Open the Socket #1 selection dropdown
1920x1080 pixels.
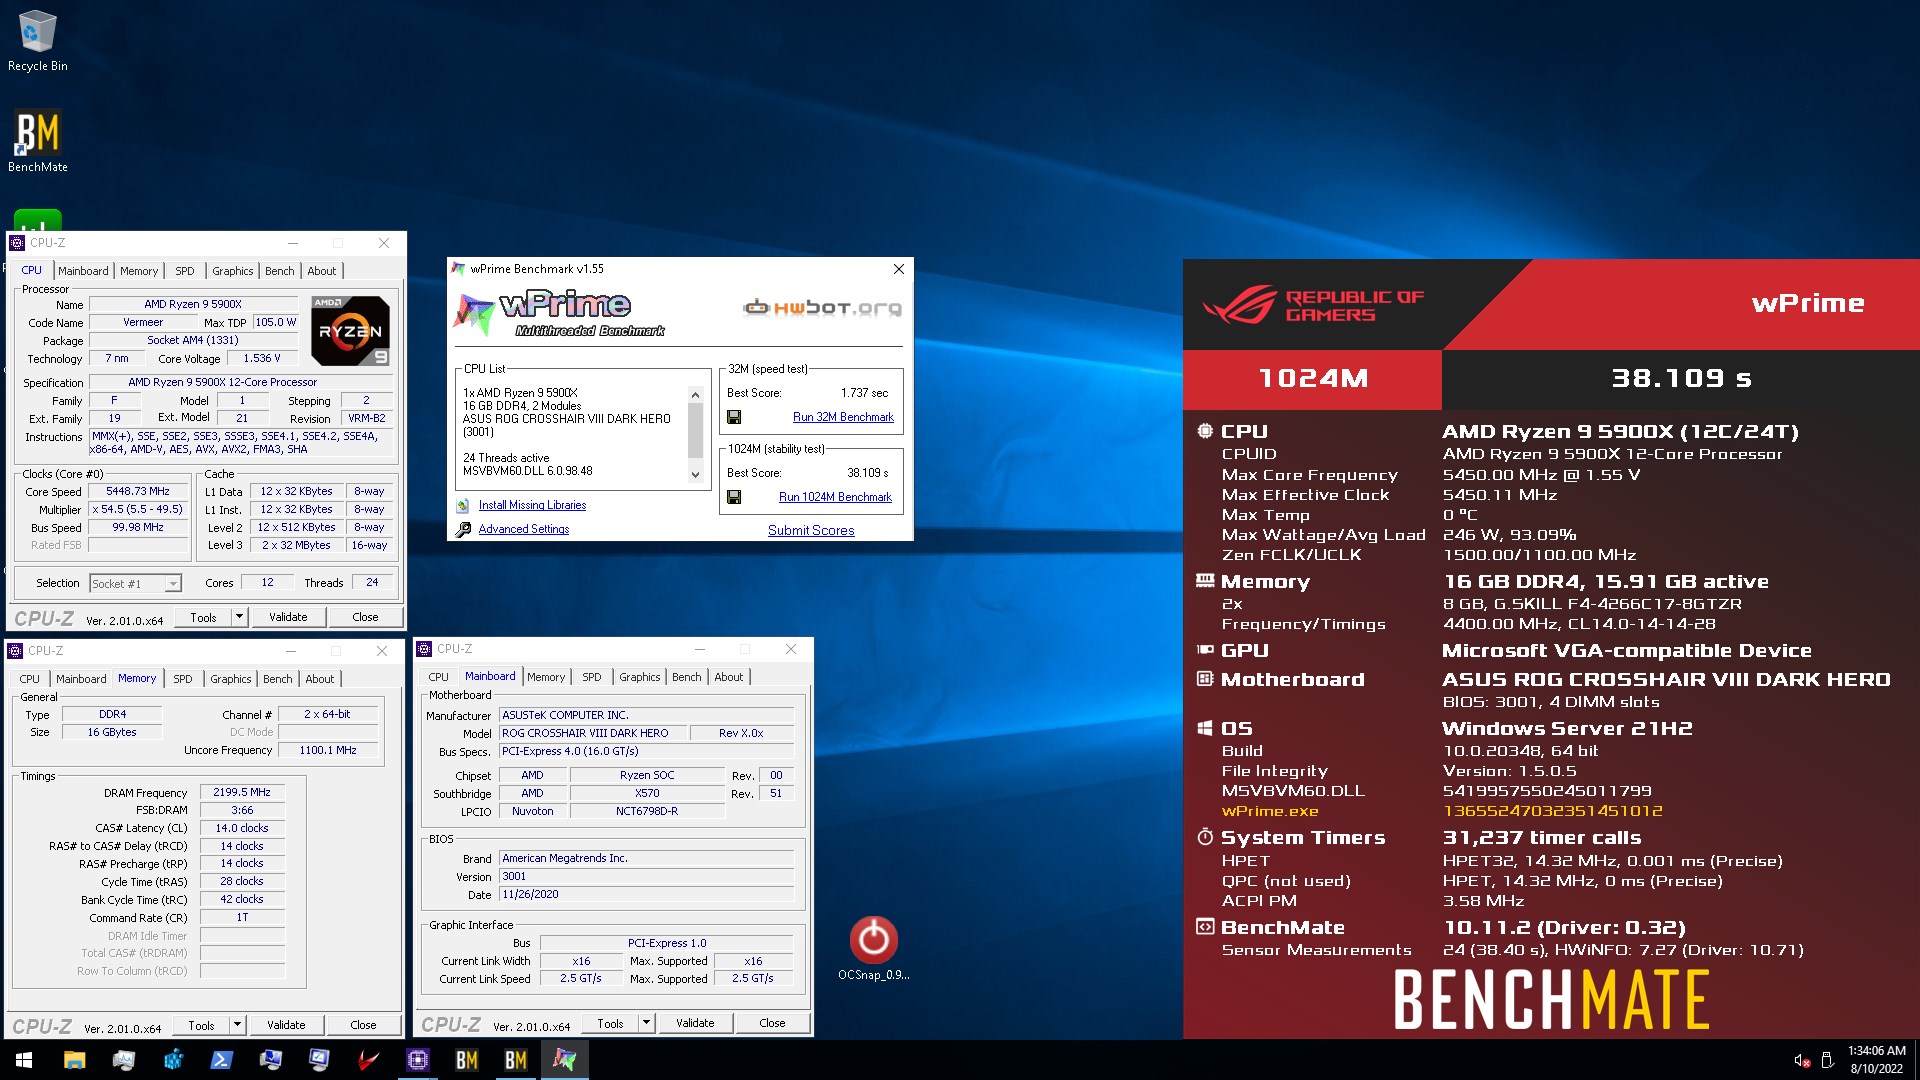[136, 584]
